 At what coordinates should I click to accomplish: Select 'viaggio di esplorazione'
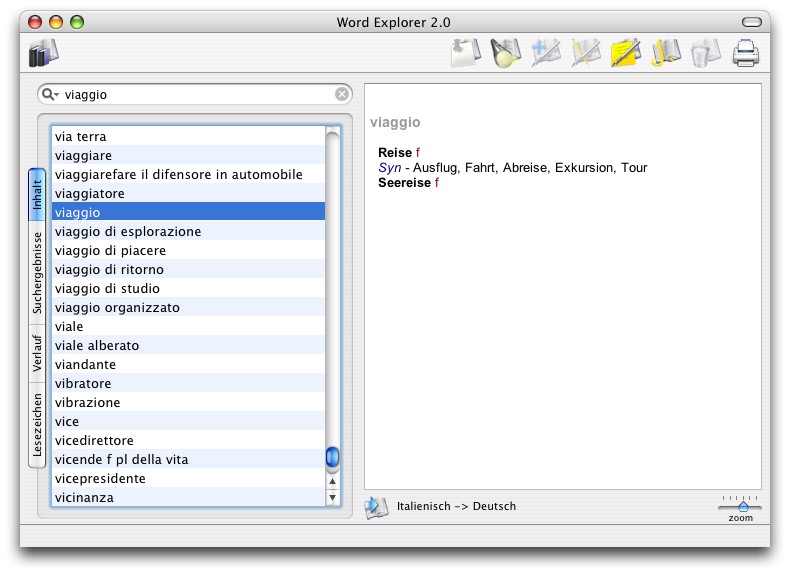tap(188, 231)
